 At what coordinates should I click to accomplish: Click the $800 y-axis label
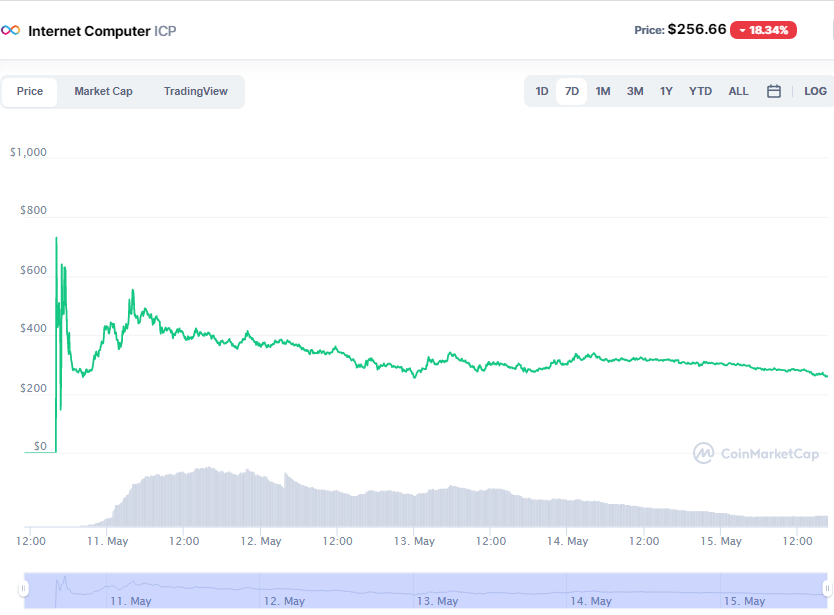33,210
